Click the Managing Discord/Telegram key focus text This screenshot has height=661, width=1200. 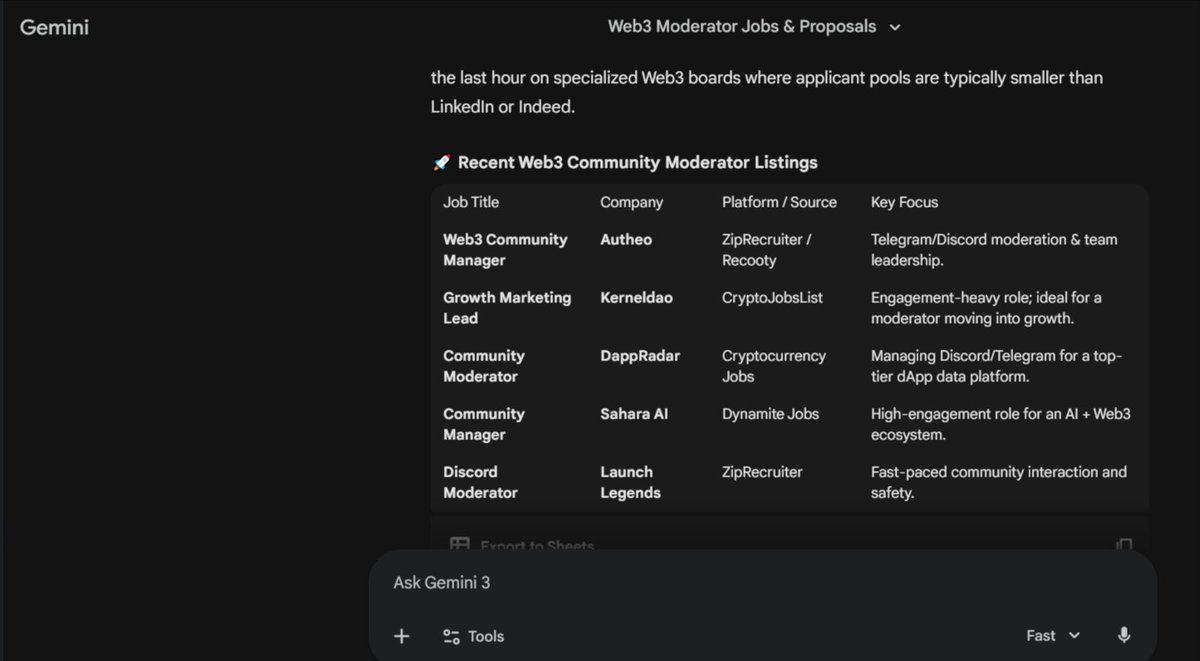pyautogui.click(x=996, y=366)
